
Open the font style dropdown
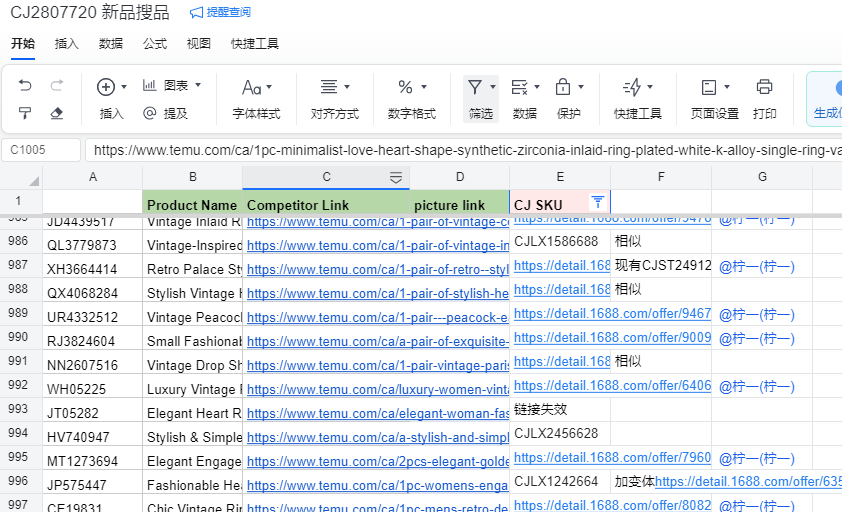pyautogui.click(x=256, y=87)
